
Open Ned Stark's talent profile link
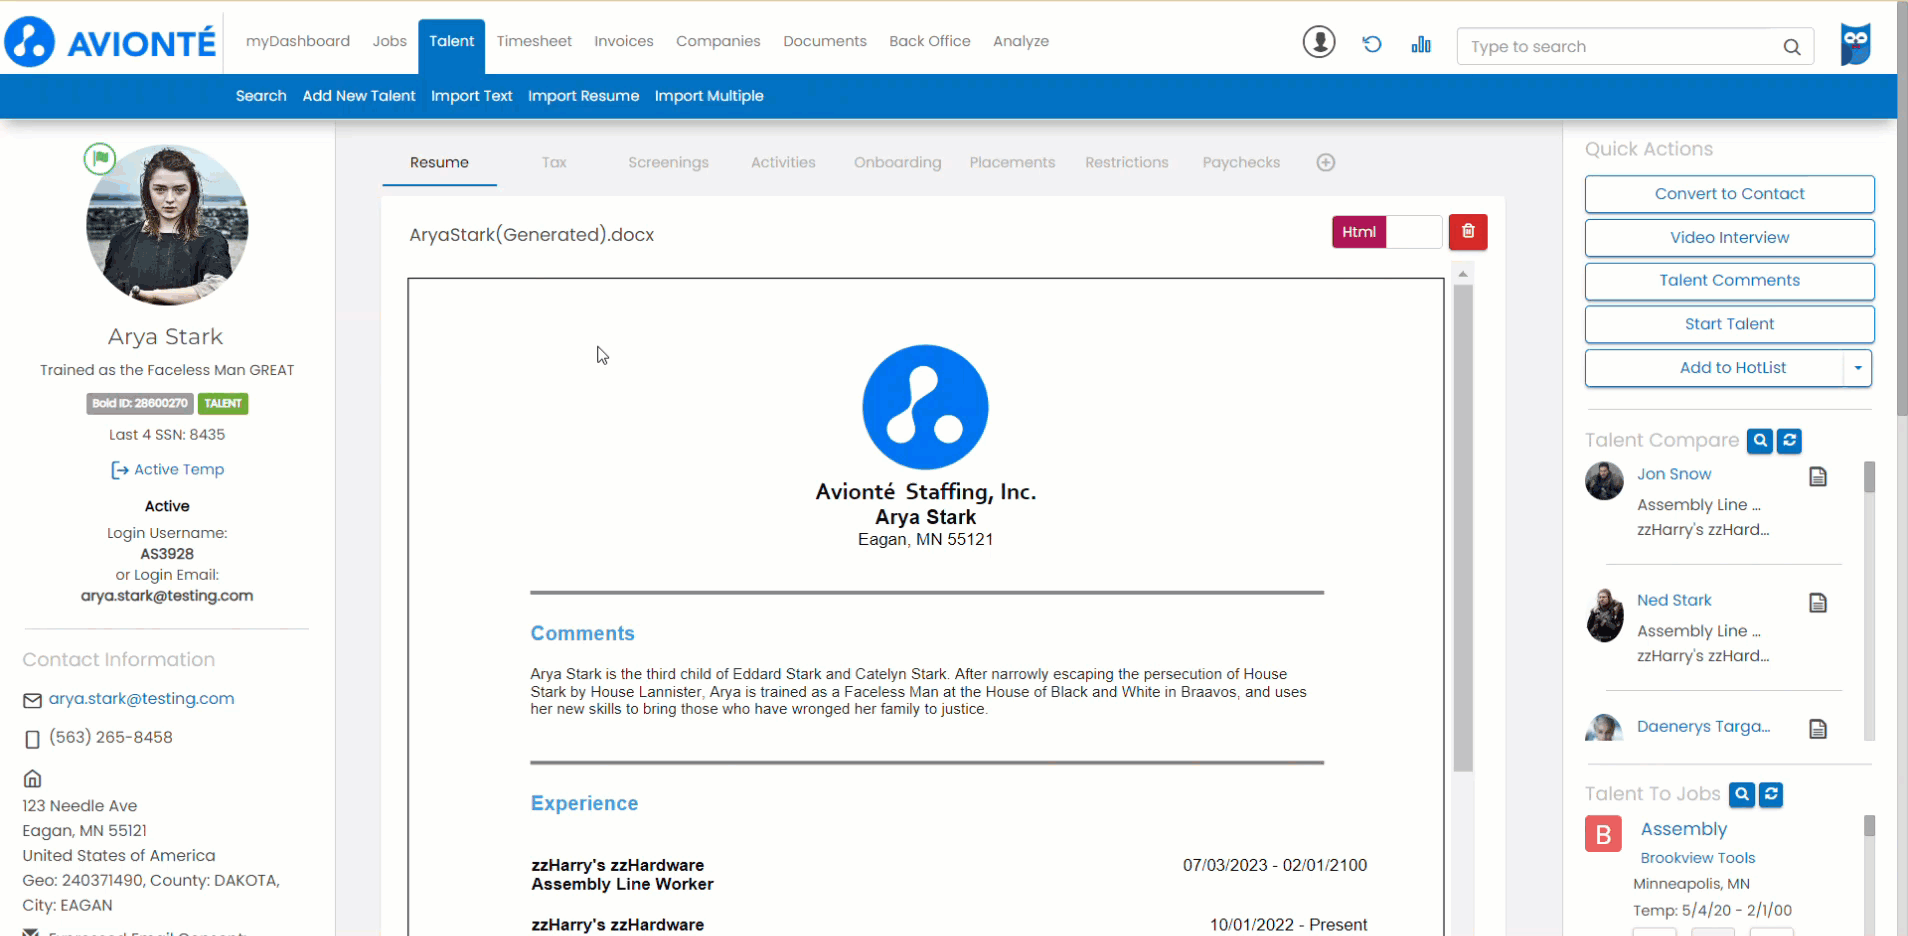point(1674,600)
